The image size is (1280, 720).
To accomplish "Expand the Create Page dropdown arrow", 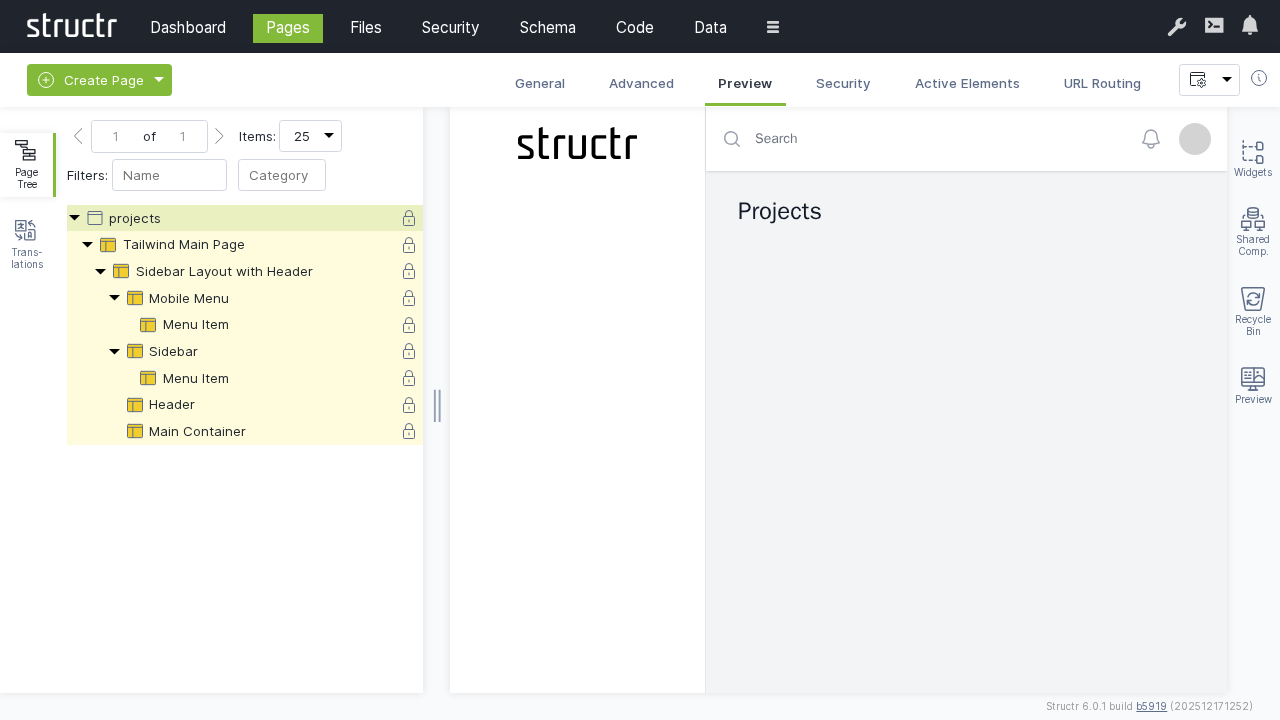I will [x=159, y=80].
